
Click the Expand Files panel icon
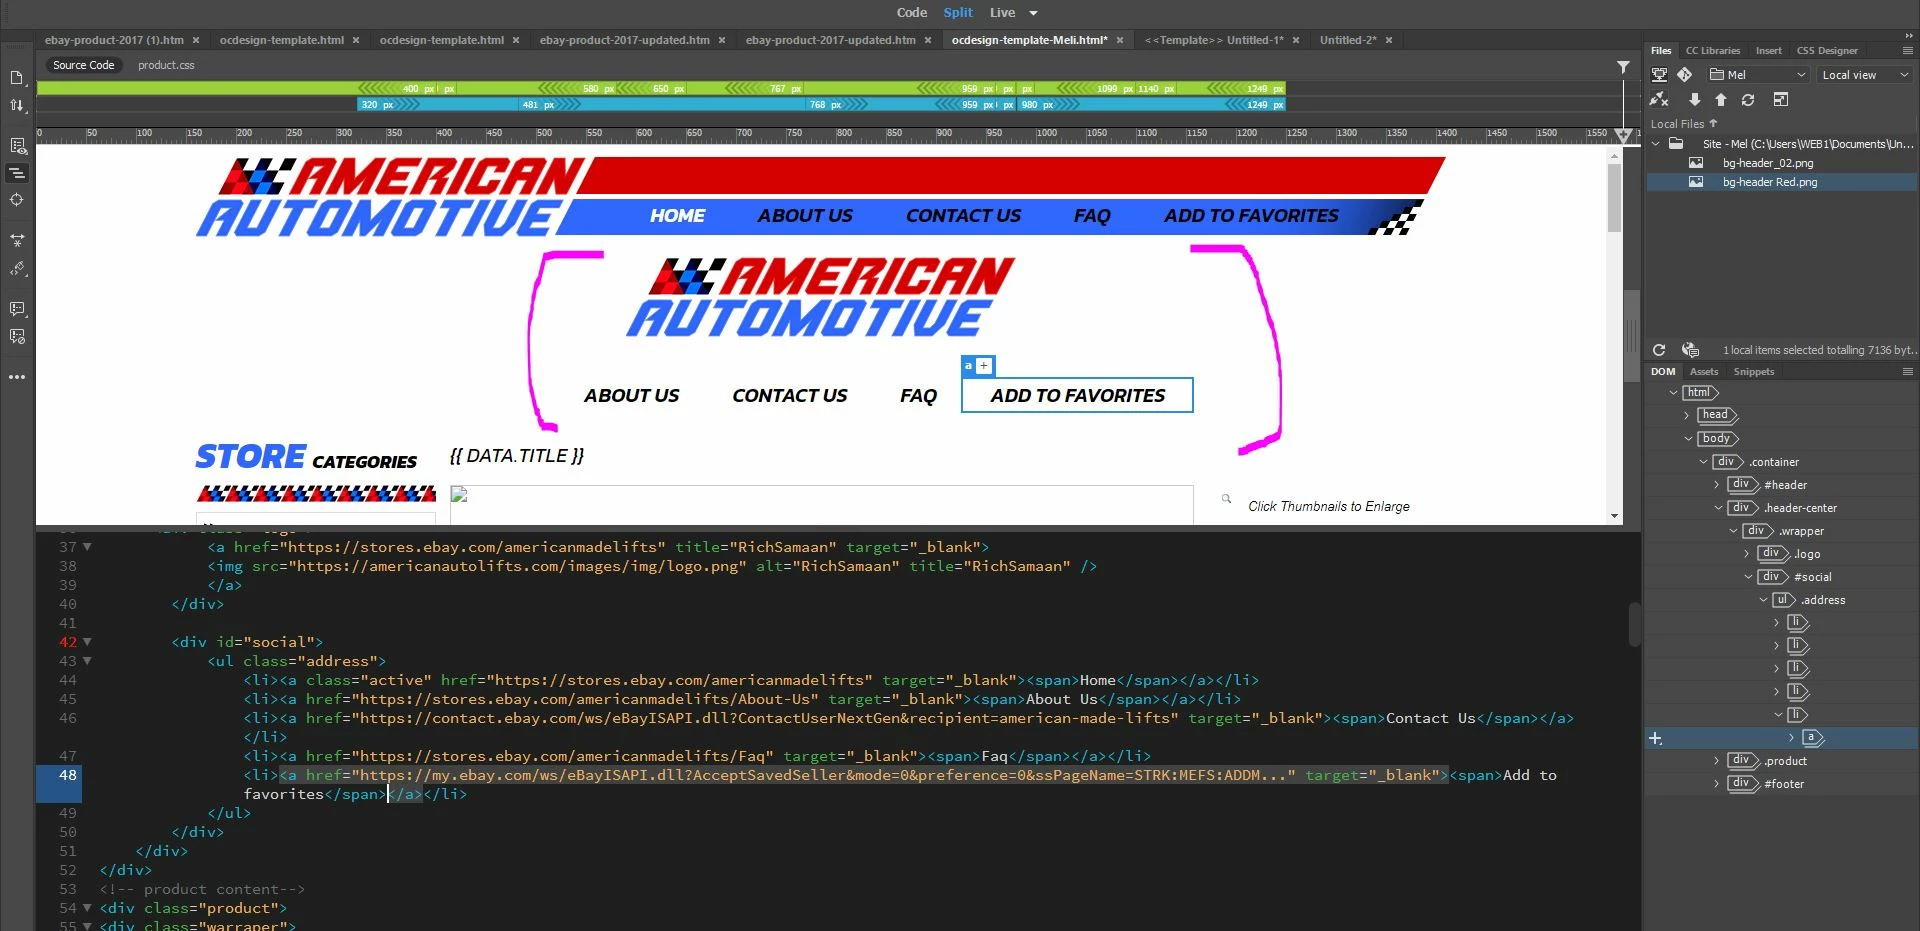pyautogui.click(x=1781, y=100)
